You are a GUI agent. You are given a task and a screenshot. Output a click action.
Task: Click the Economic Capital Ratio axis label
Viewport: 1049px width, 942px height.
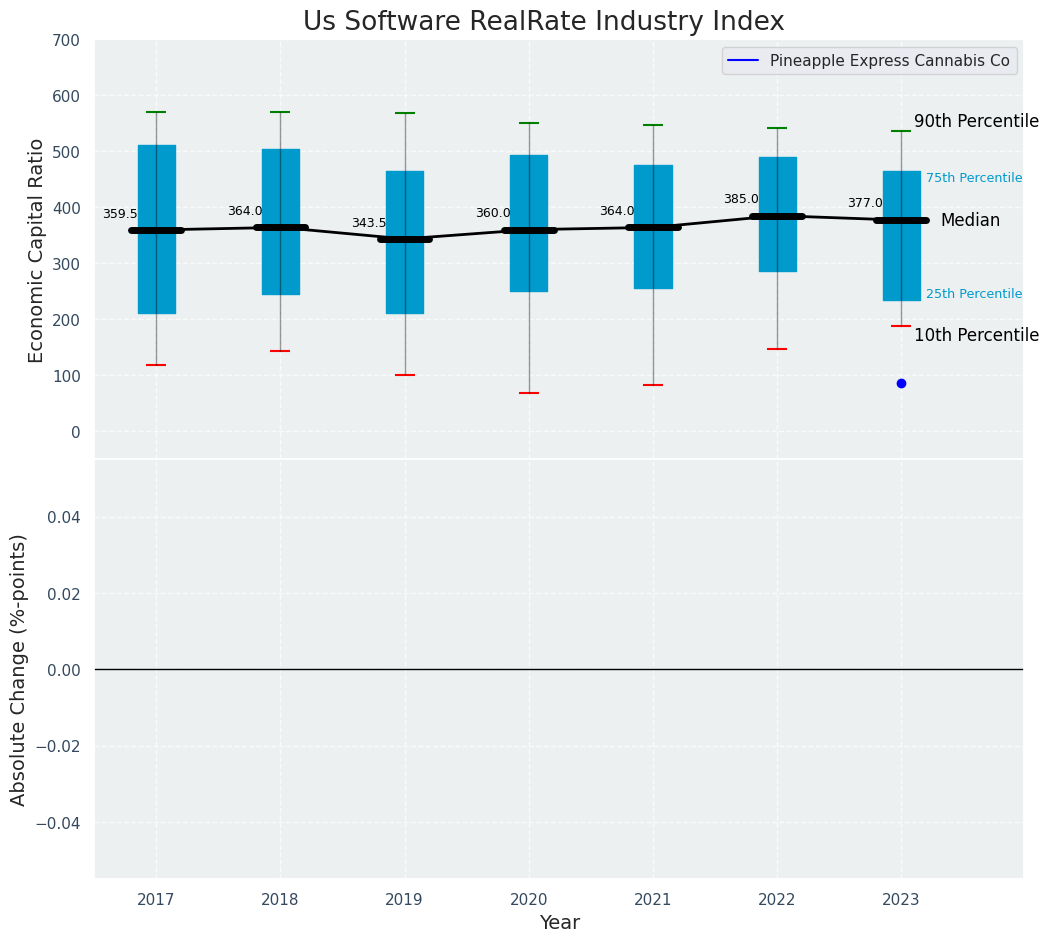point(37,250)
